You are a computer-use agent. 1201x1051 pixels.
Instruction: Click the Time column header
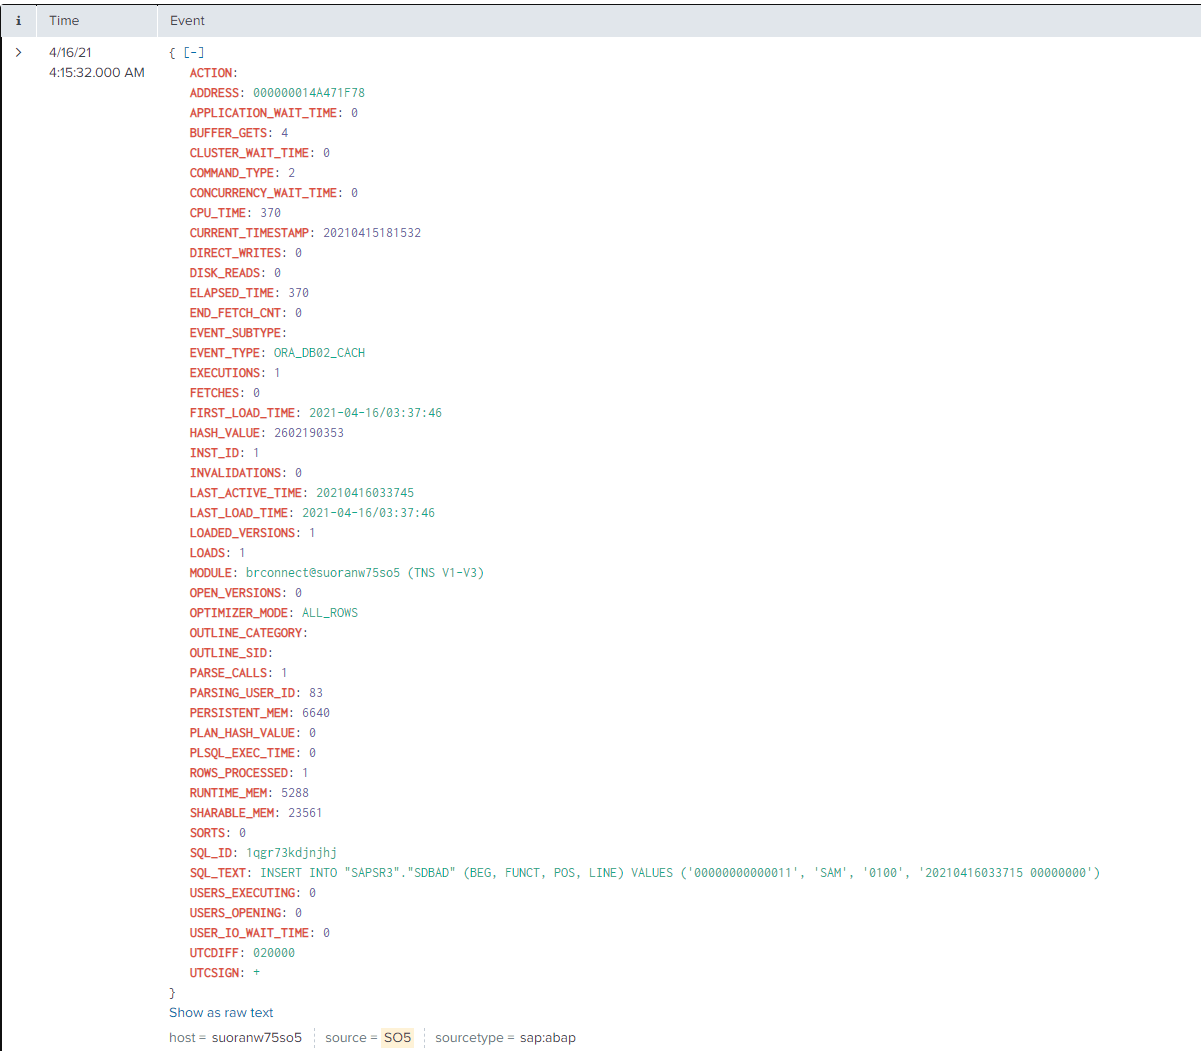click(64, 20)
